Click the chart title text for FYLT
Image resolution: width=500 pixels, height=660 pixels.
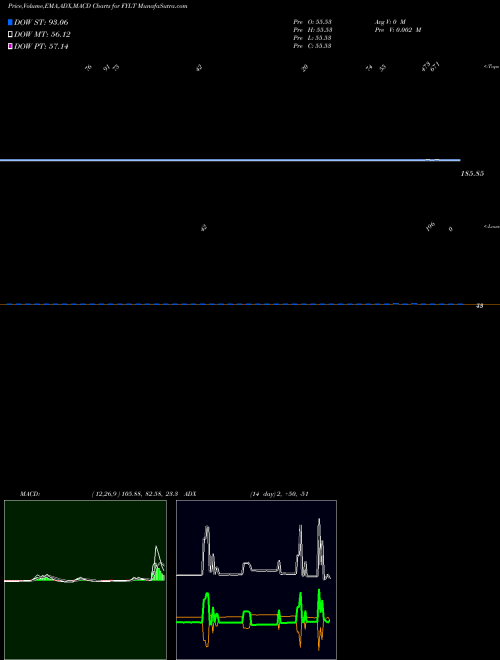coord(98,6)
